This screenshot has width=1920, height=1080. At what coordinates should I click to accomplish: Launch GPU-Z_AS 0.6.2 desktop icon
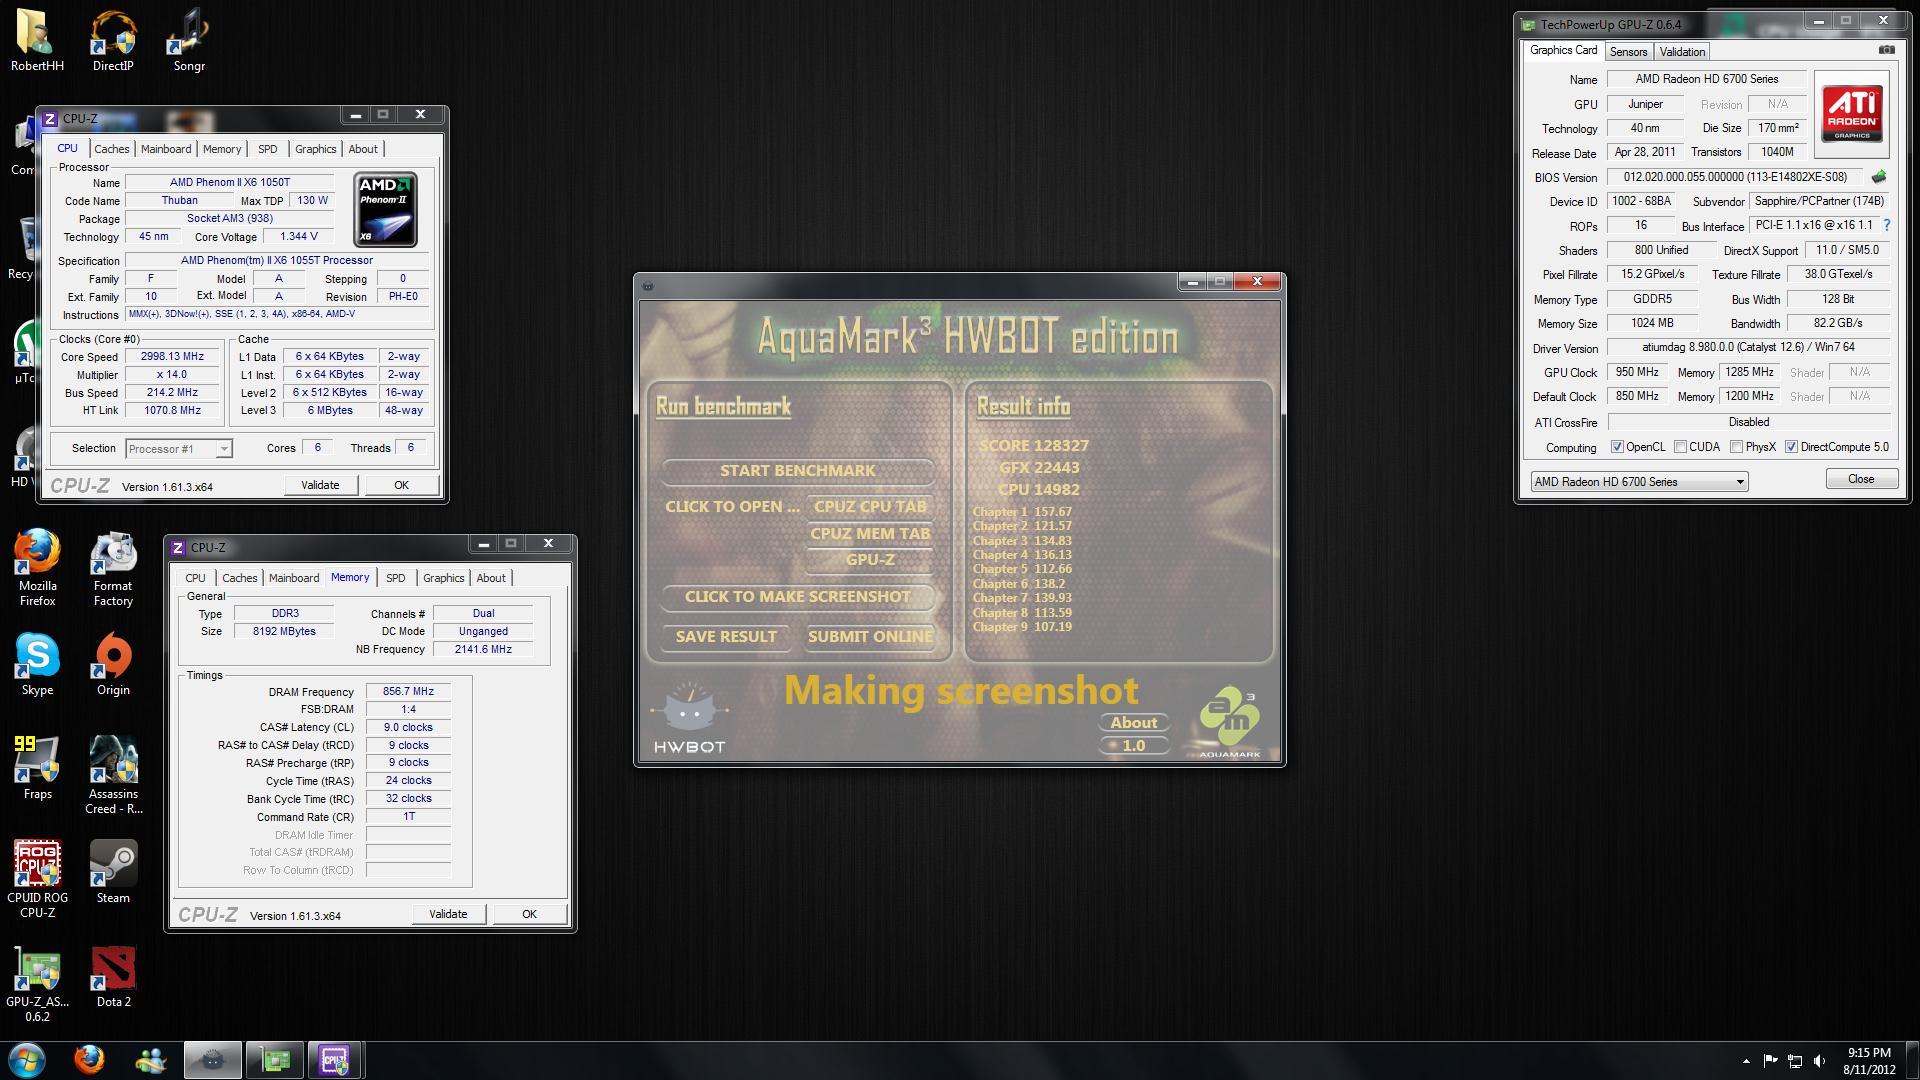coord(37,984)
